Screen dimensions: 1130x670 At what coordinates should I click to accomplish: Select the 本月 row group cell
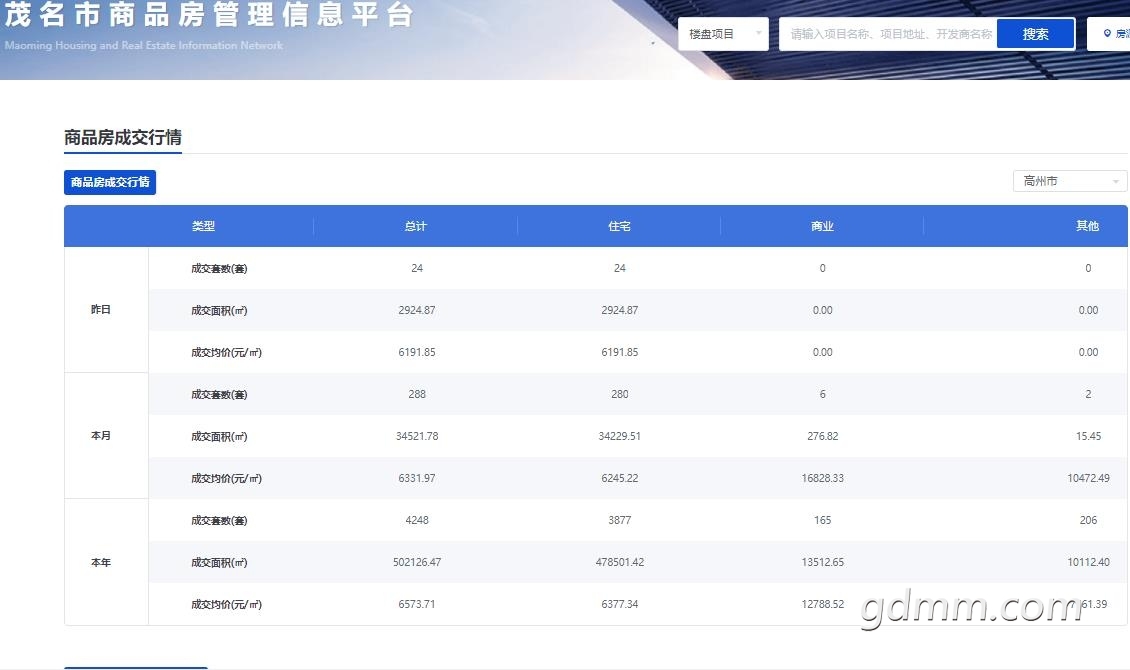pyautogui.click(x=101, y=436)
